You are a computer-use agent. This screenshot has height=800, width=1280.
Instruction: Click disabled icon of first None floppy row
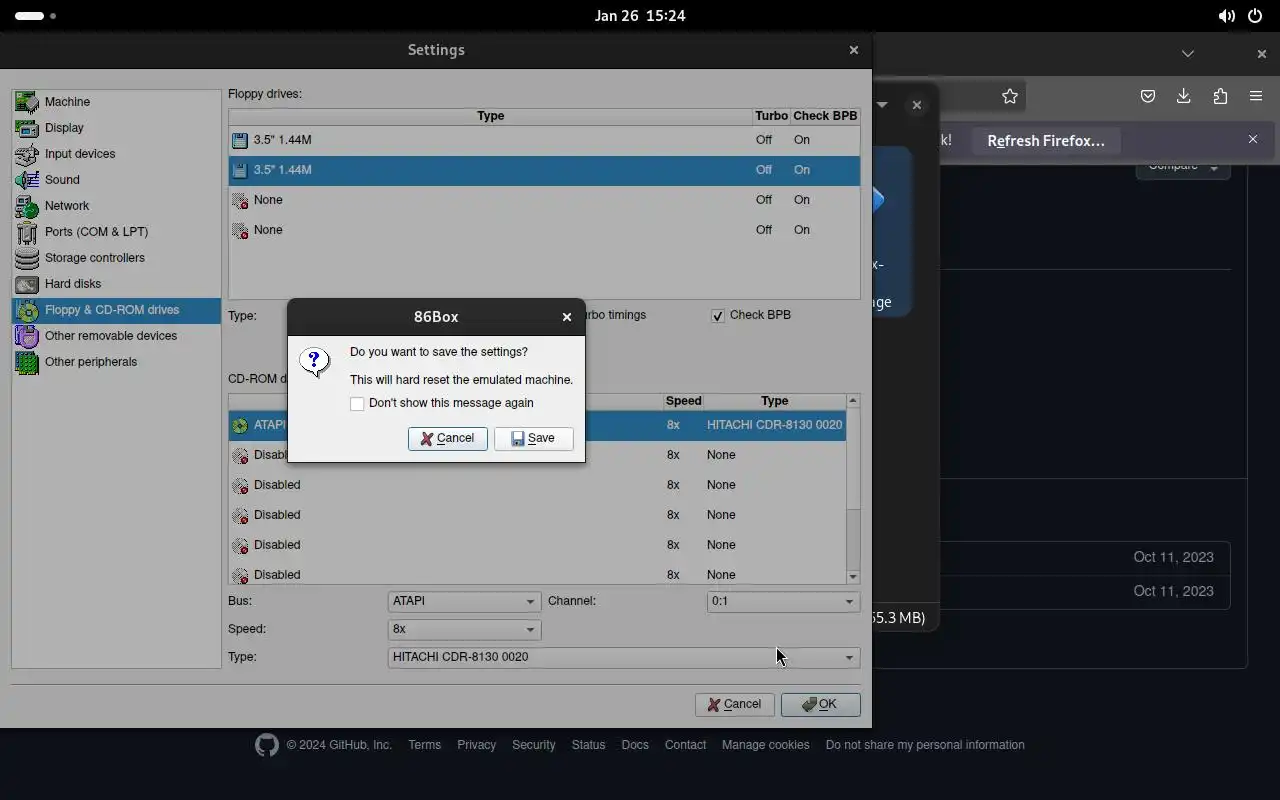click(240, 201)
